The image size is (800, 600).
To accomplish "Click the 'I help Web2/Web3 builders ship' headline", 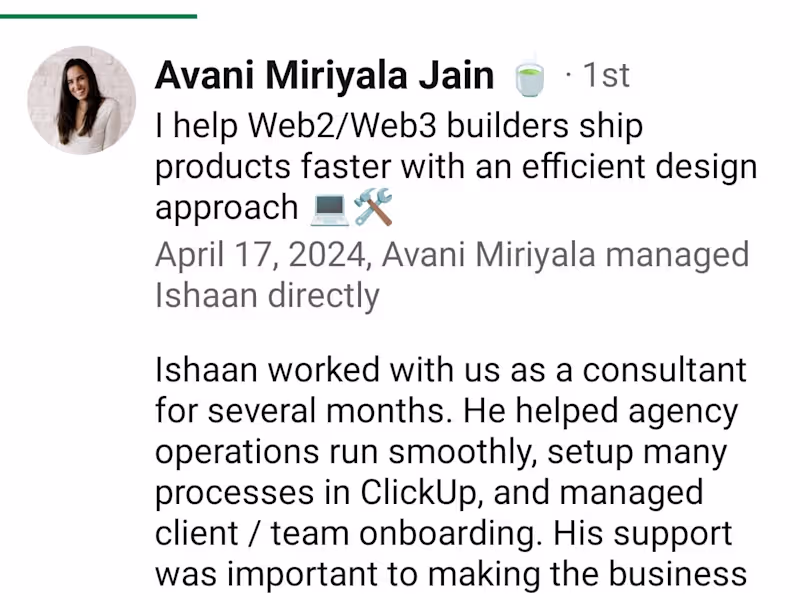I will click(399, 126).
